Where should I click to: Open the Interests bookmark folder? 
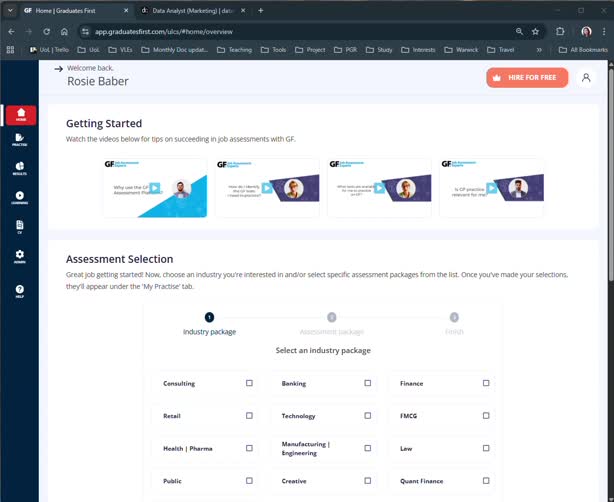click(x=418, y=50)
